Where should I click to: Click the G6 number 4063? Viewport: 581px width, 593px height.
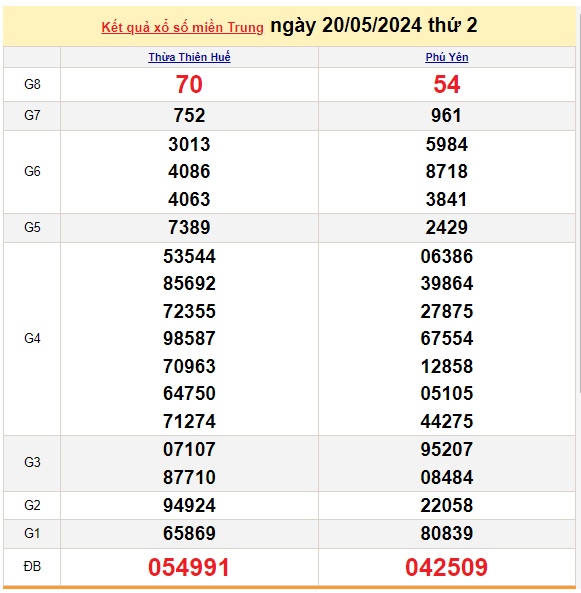click(189, 199)
